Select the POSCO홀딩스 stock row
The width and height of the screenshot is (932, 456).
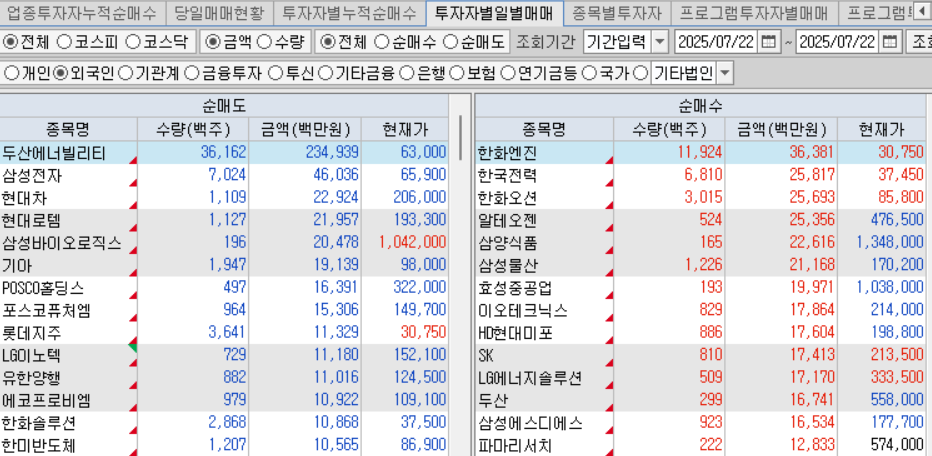[x=224, y=288]
